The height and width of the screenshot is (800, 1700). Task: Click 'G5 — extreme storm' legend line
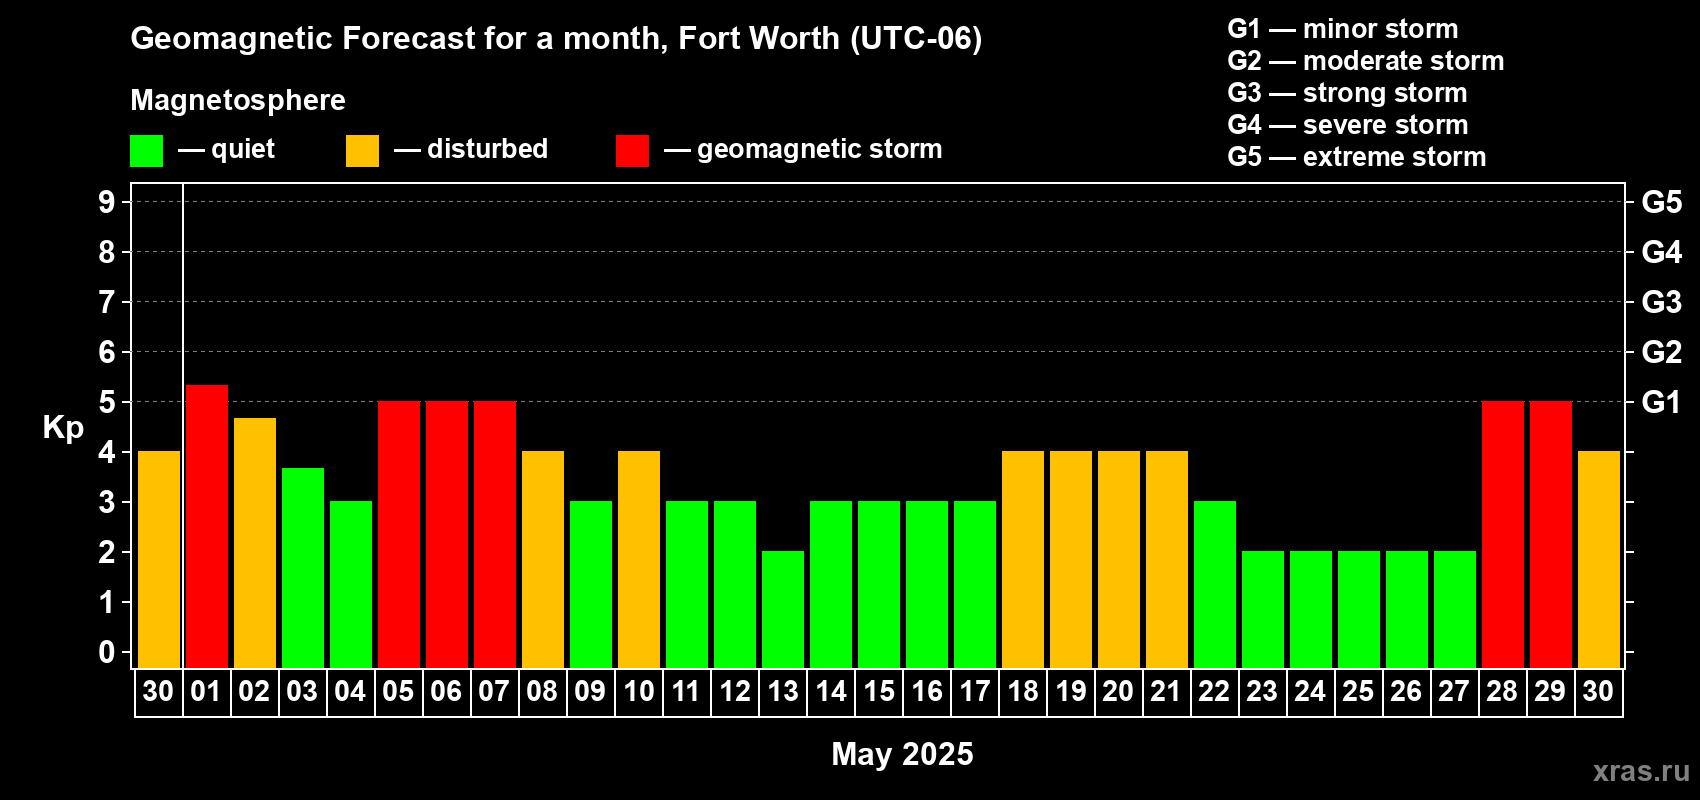coord(1357,157)
